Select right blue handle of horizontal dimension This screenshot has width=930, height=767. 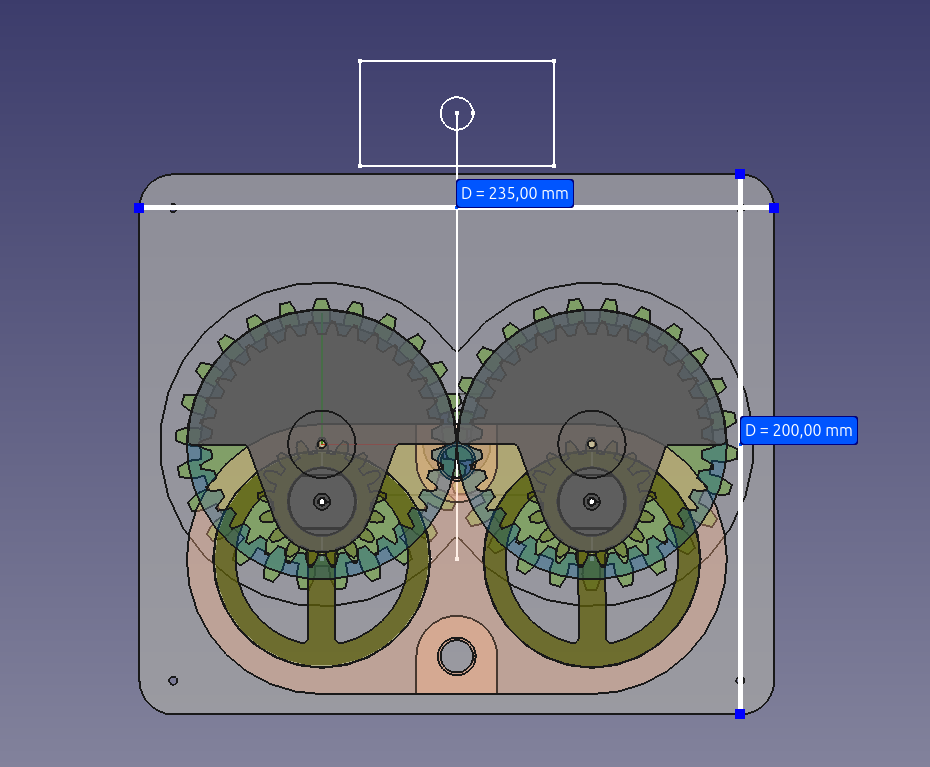tap(774, 208)
